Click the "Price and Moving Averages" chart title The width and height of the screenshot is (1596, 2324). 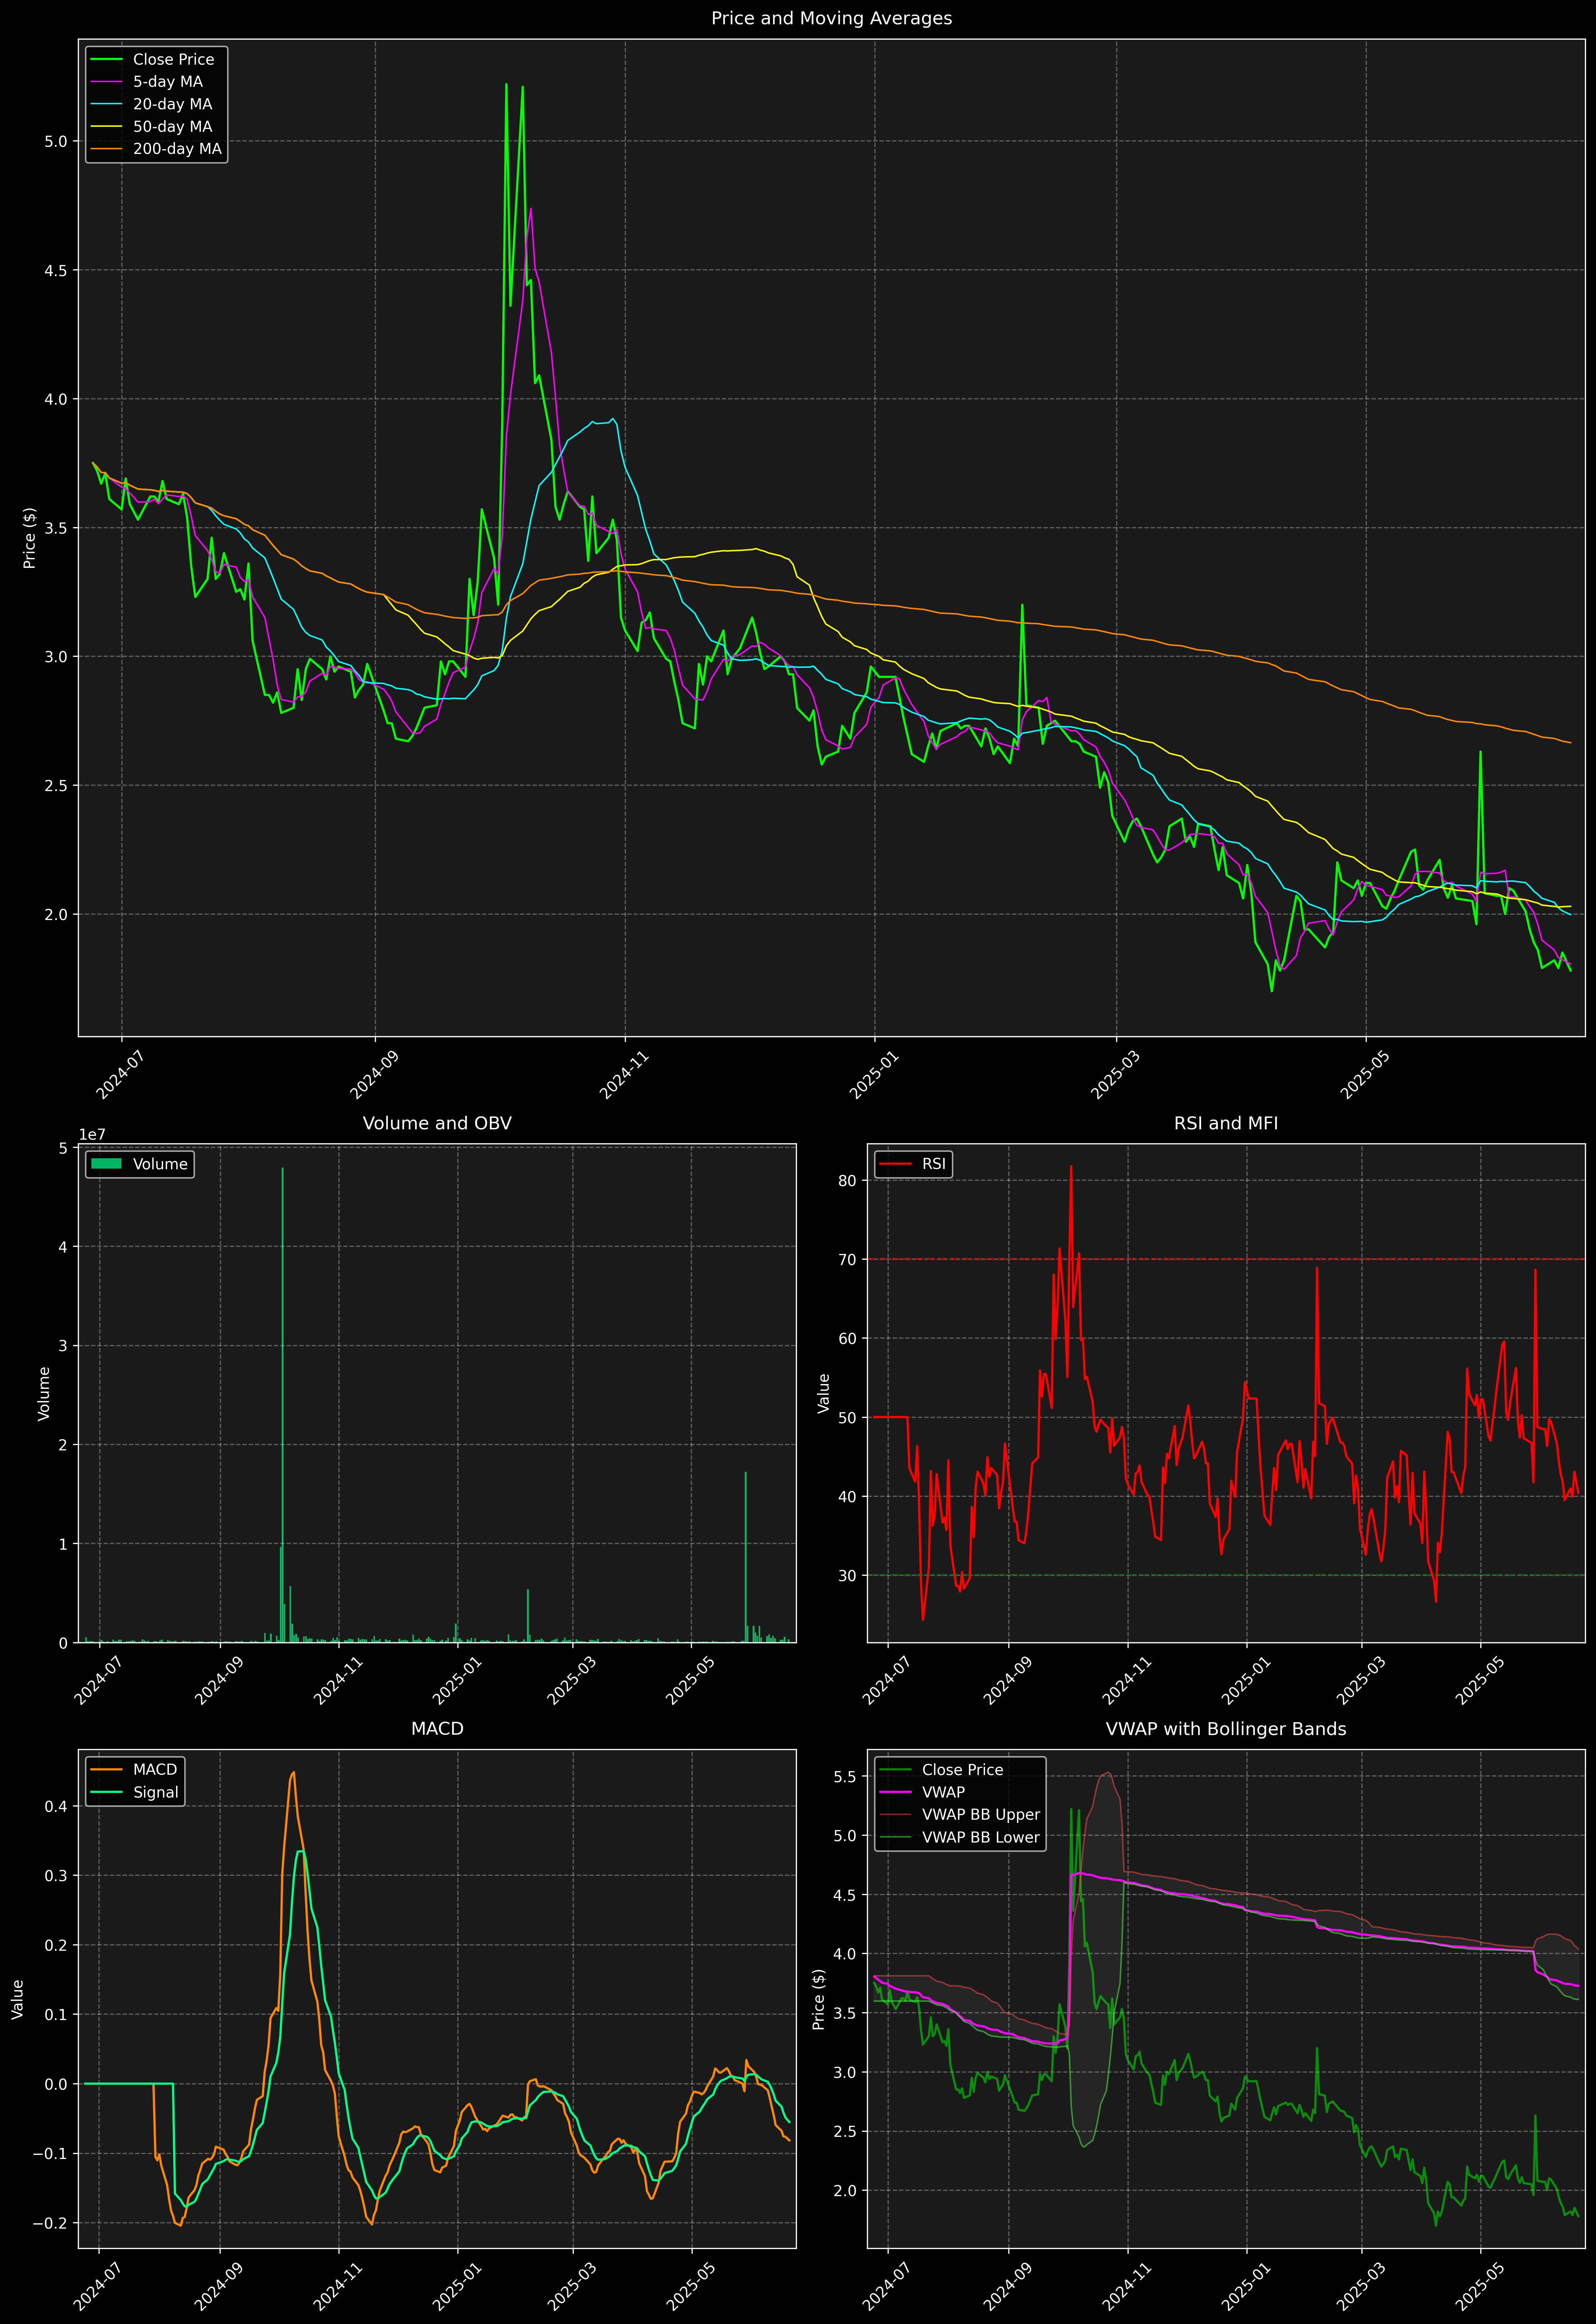(x=831, y=18)
